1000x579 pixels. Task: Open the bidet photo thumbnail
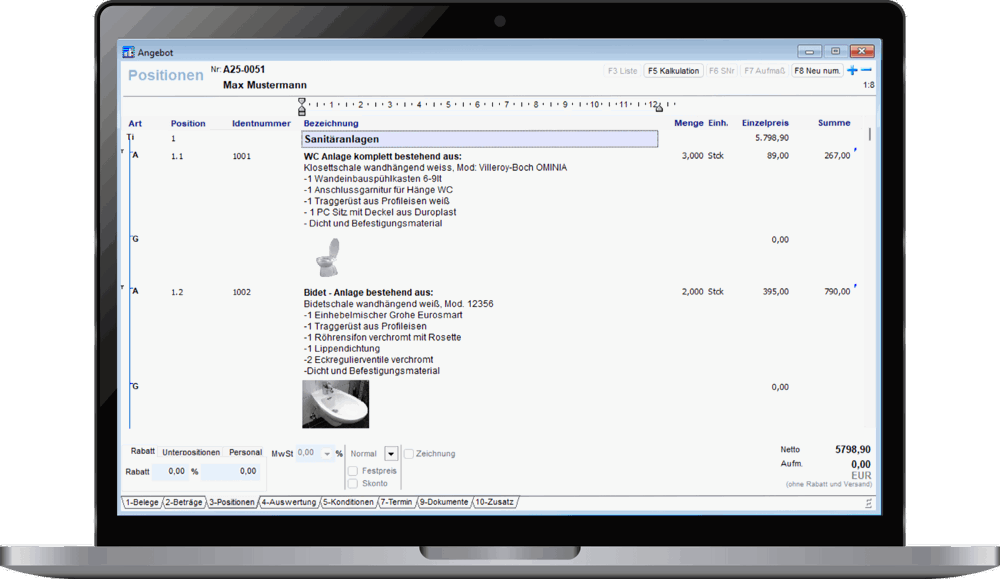[x=335, y=404]
